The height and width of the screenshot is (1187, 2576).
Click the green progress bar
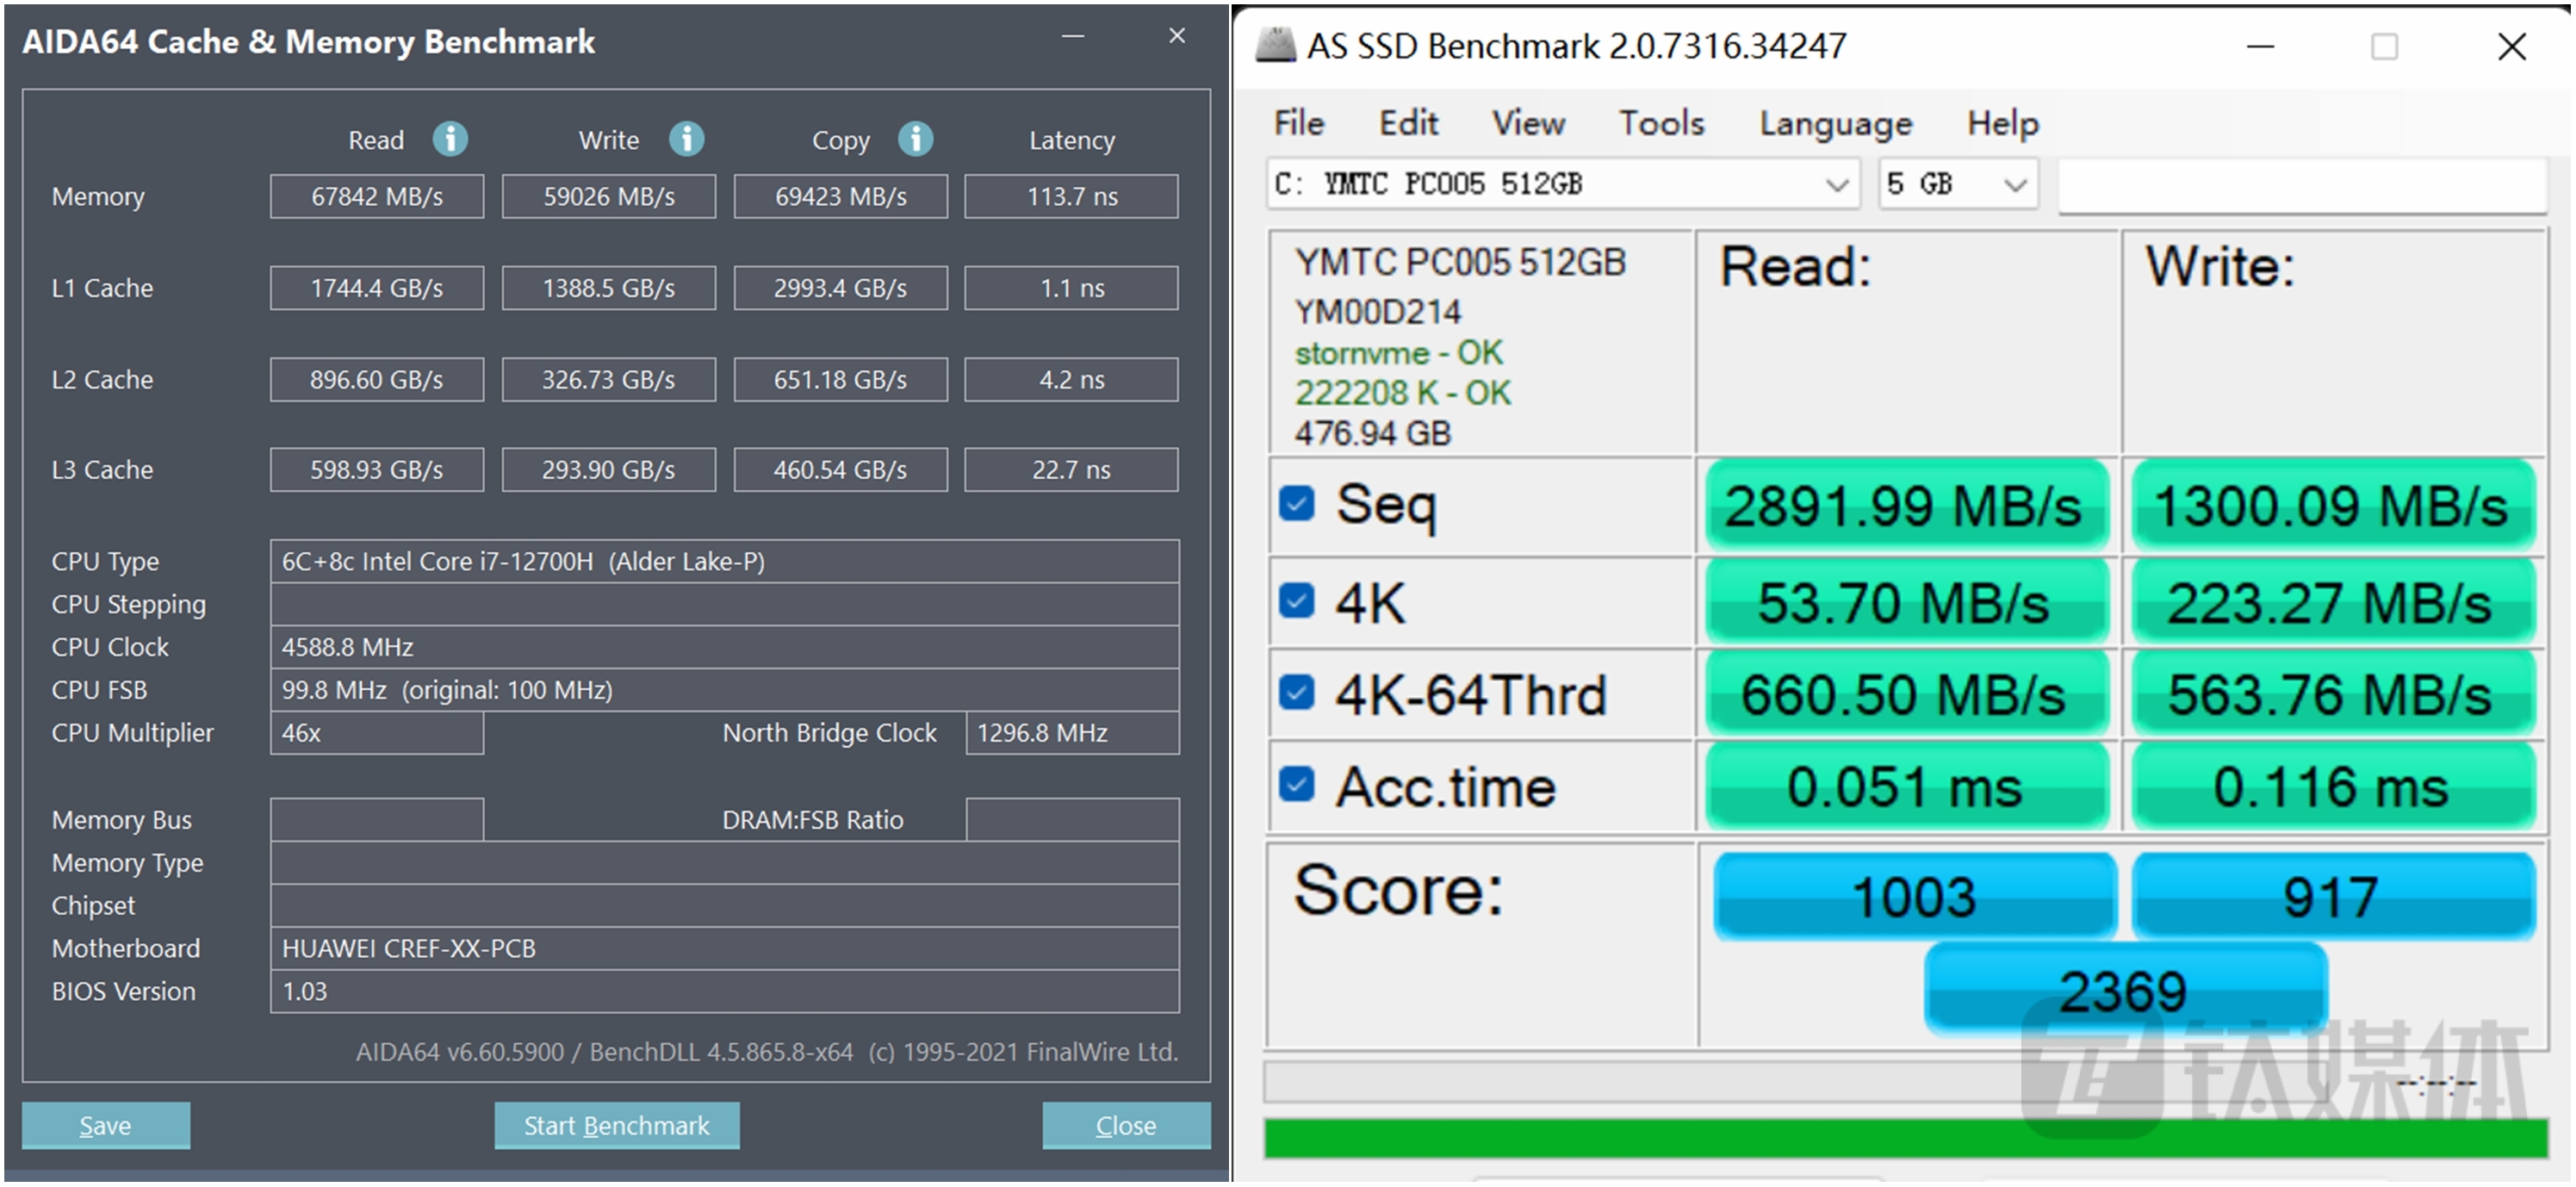tap(1800, 1138)
